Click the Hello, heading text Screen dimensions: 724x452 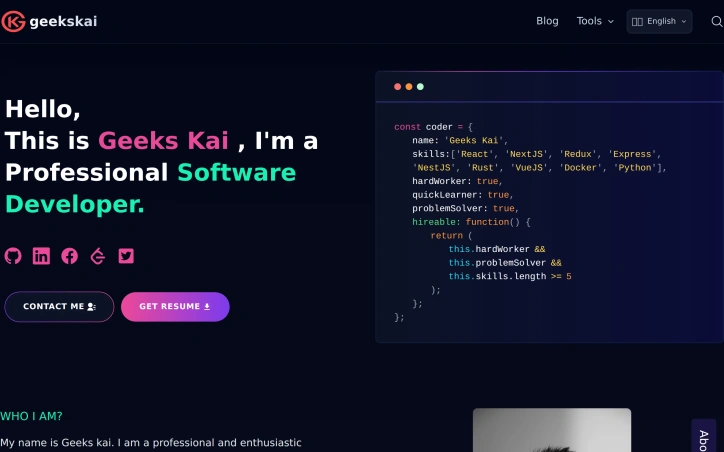[x=43, y=109]
